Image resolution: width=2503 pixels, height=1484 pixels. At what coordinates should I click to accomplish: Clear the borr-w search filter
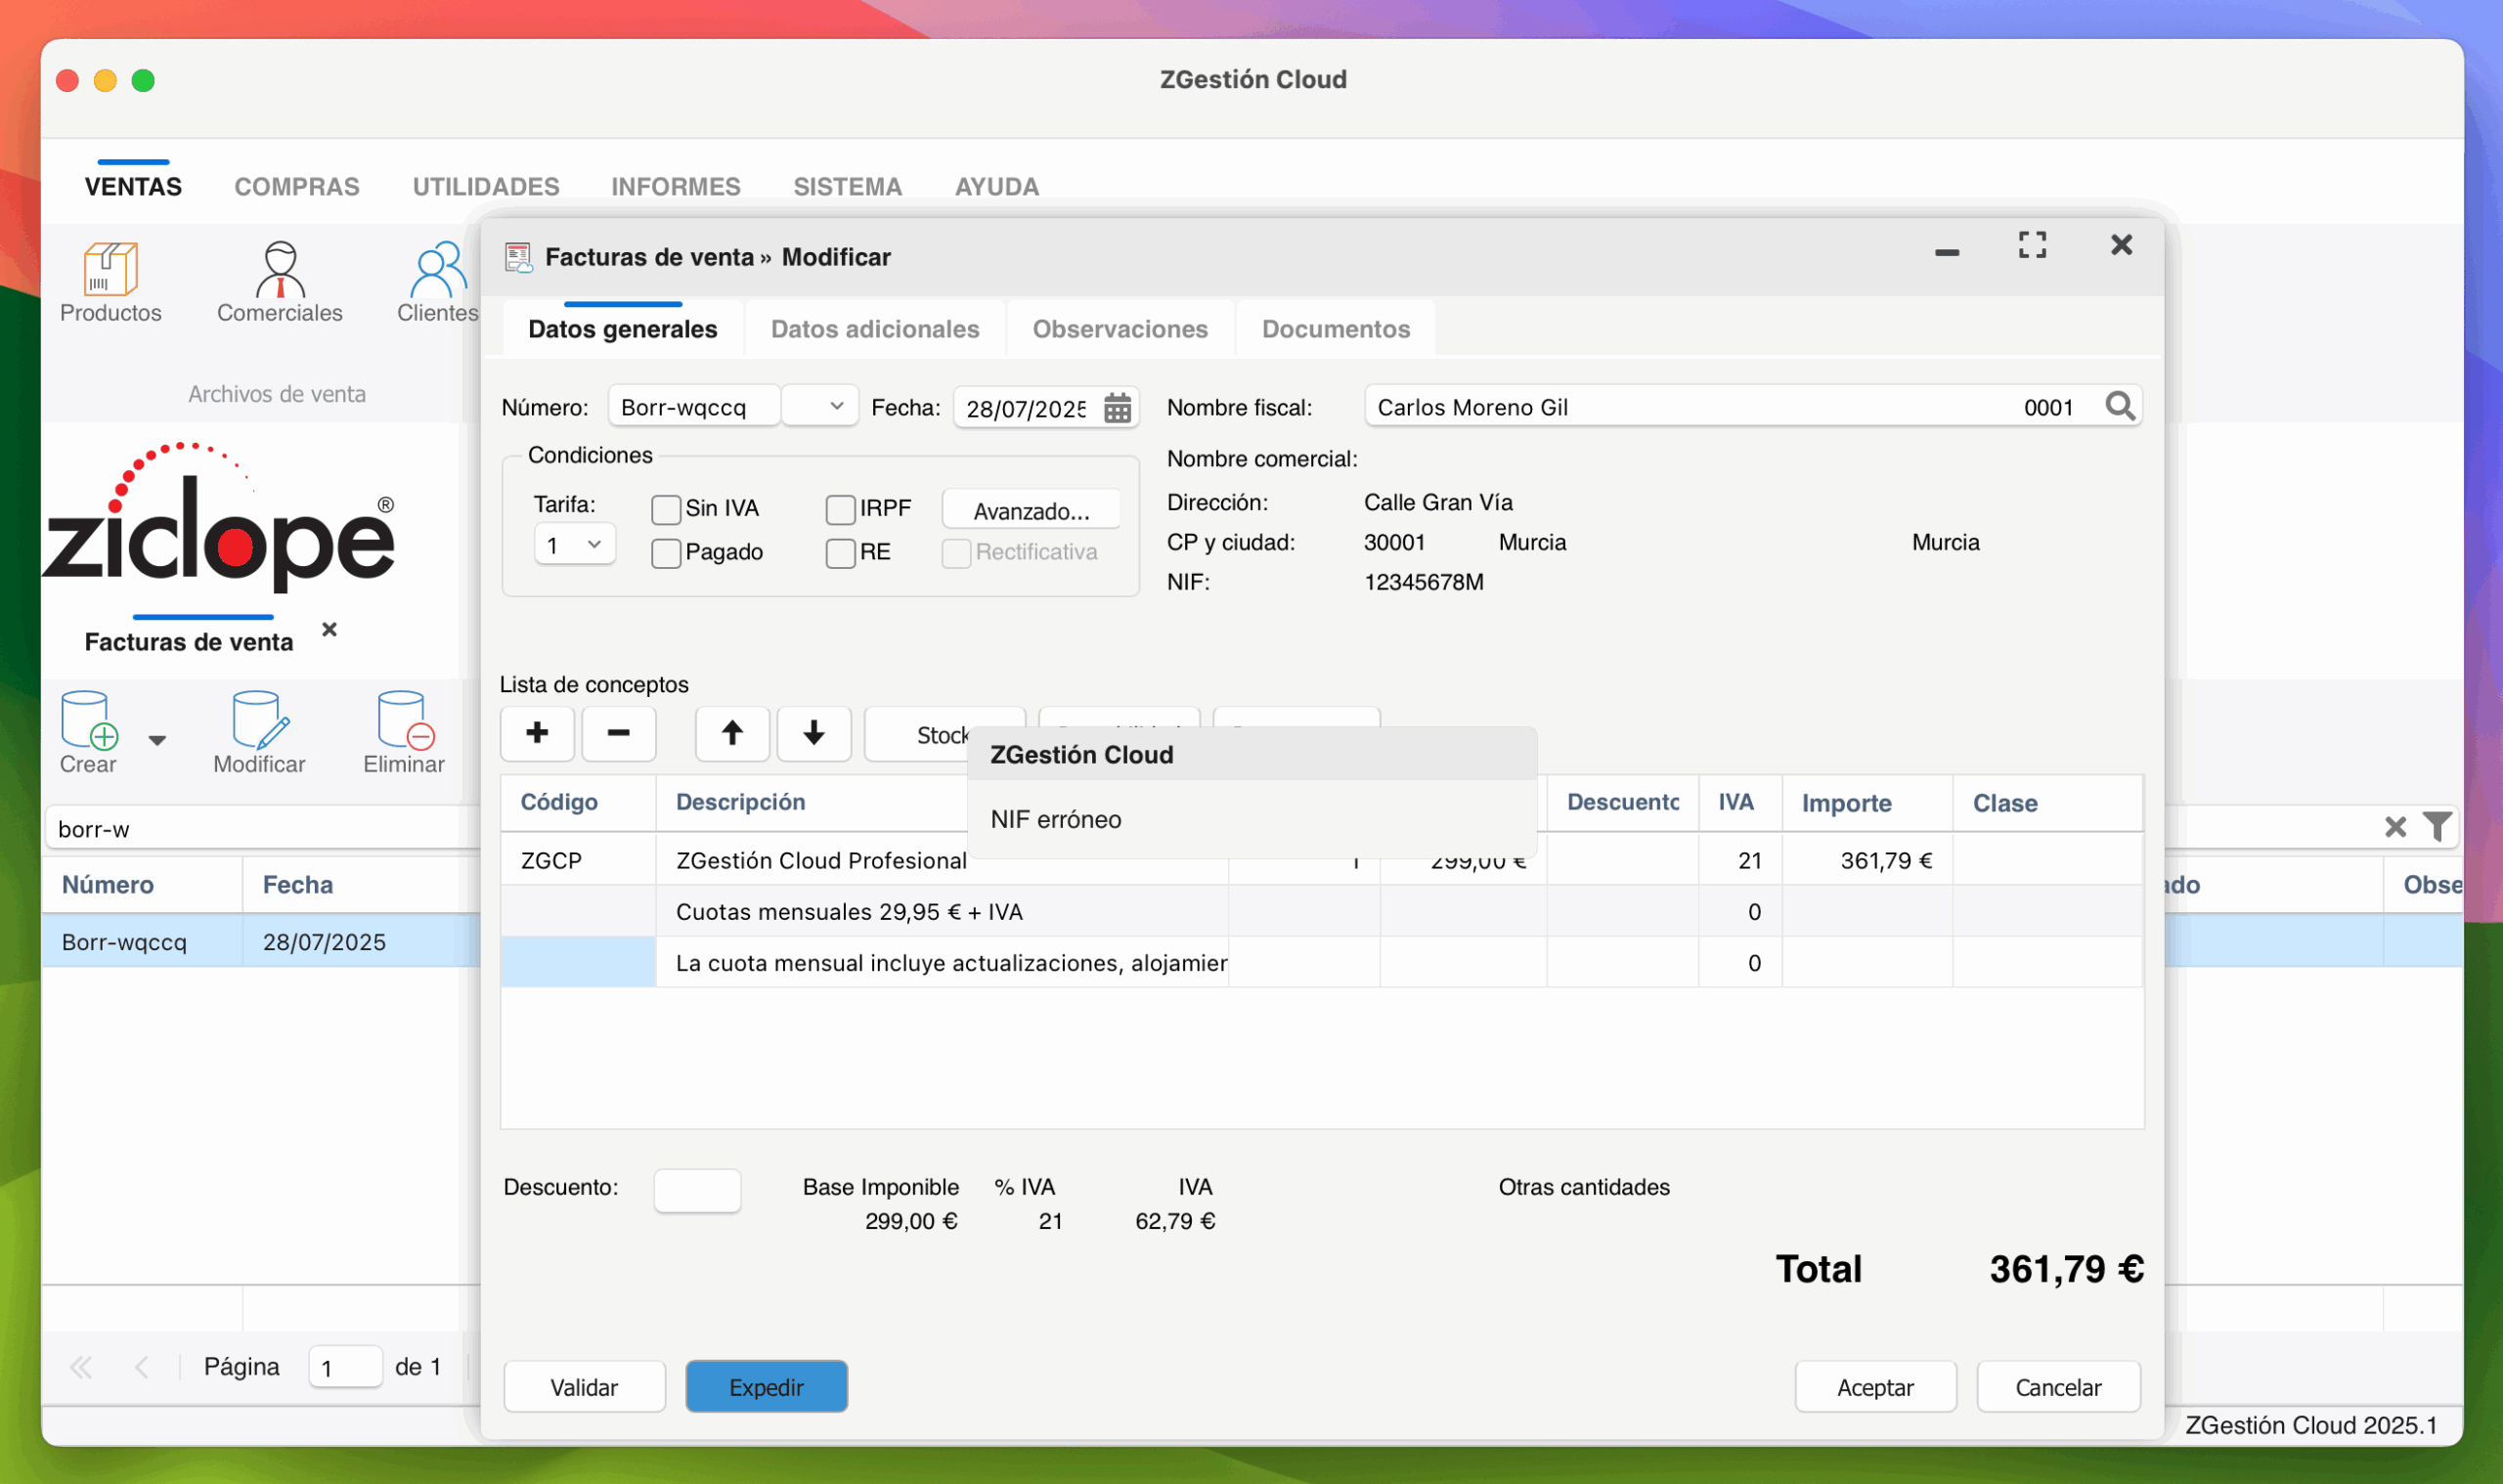pyautogui.click(x=2395, y=827)
